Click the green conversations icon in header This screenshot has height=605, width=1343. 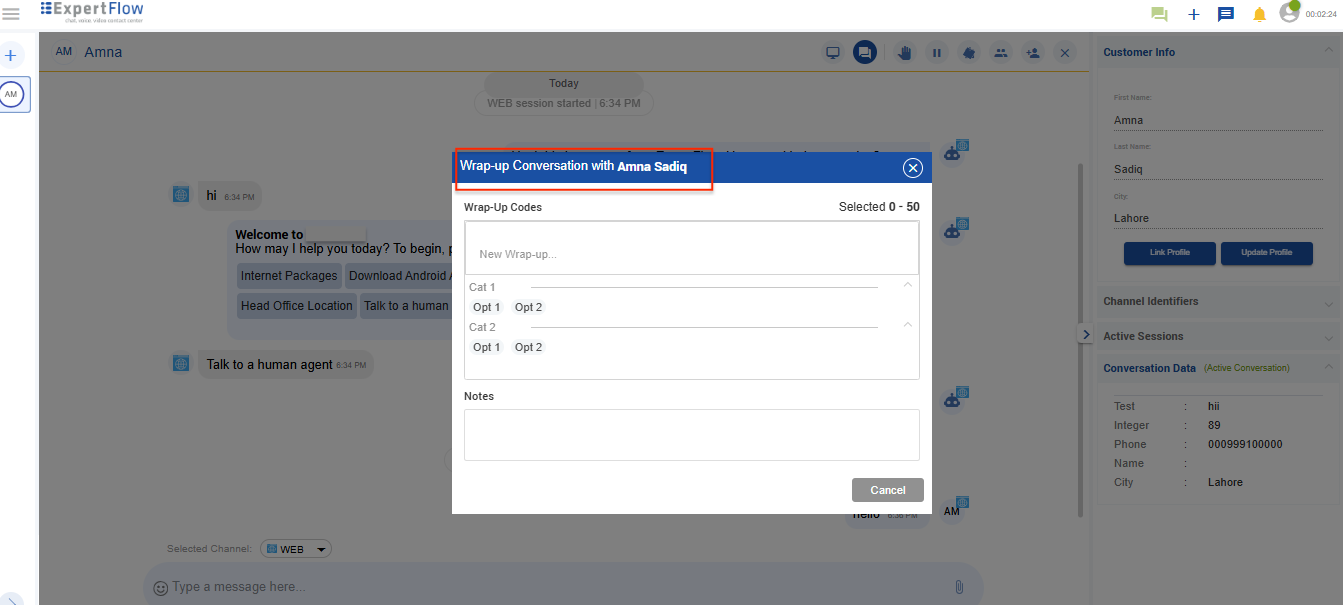pos(1159,14)
